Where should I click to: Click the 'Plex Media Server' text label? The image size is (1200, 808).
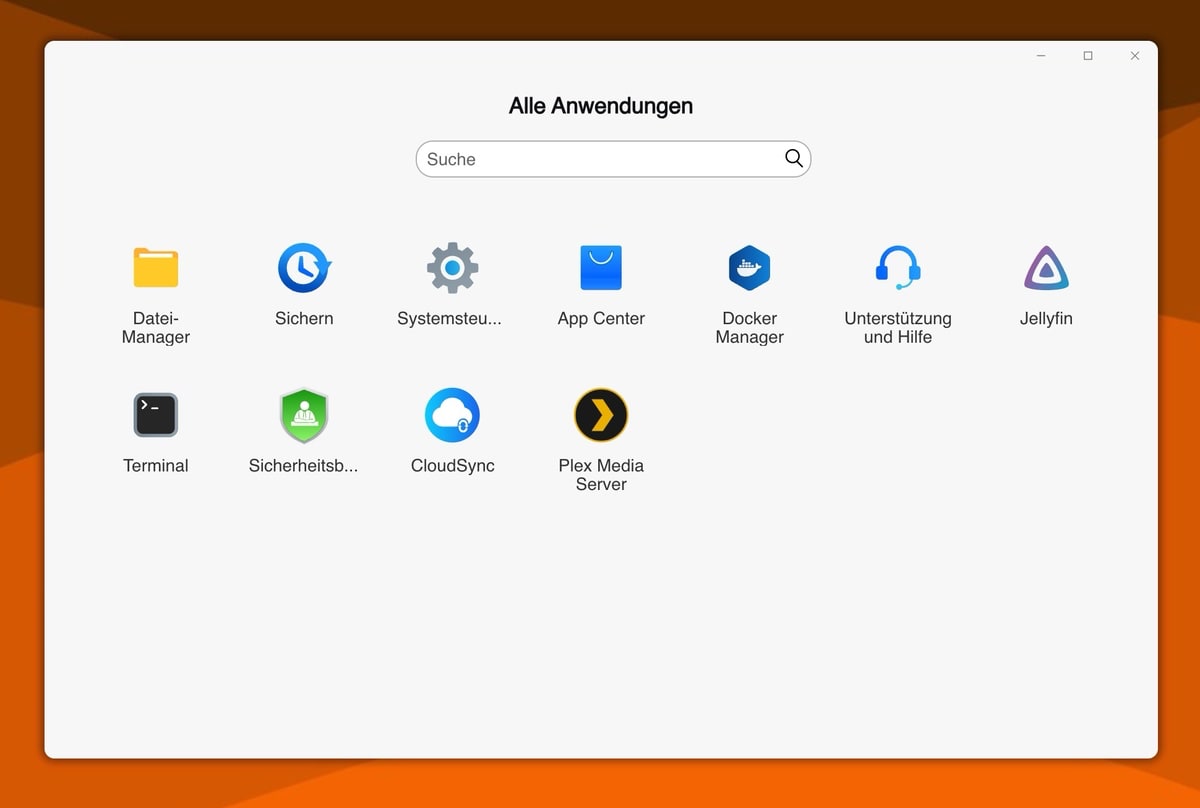tap(601, 475)
